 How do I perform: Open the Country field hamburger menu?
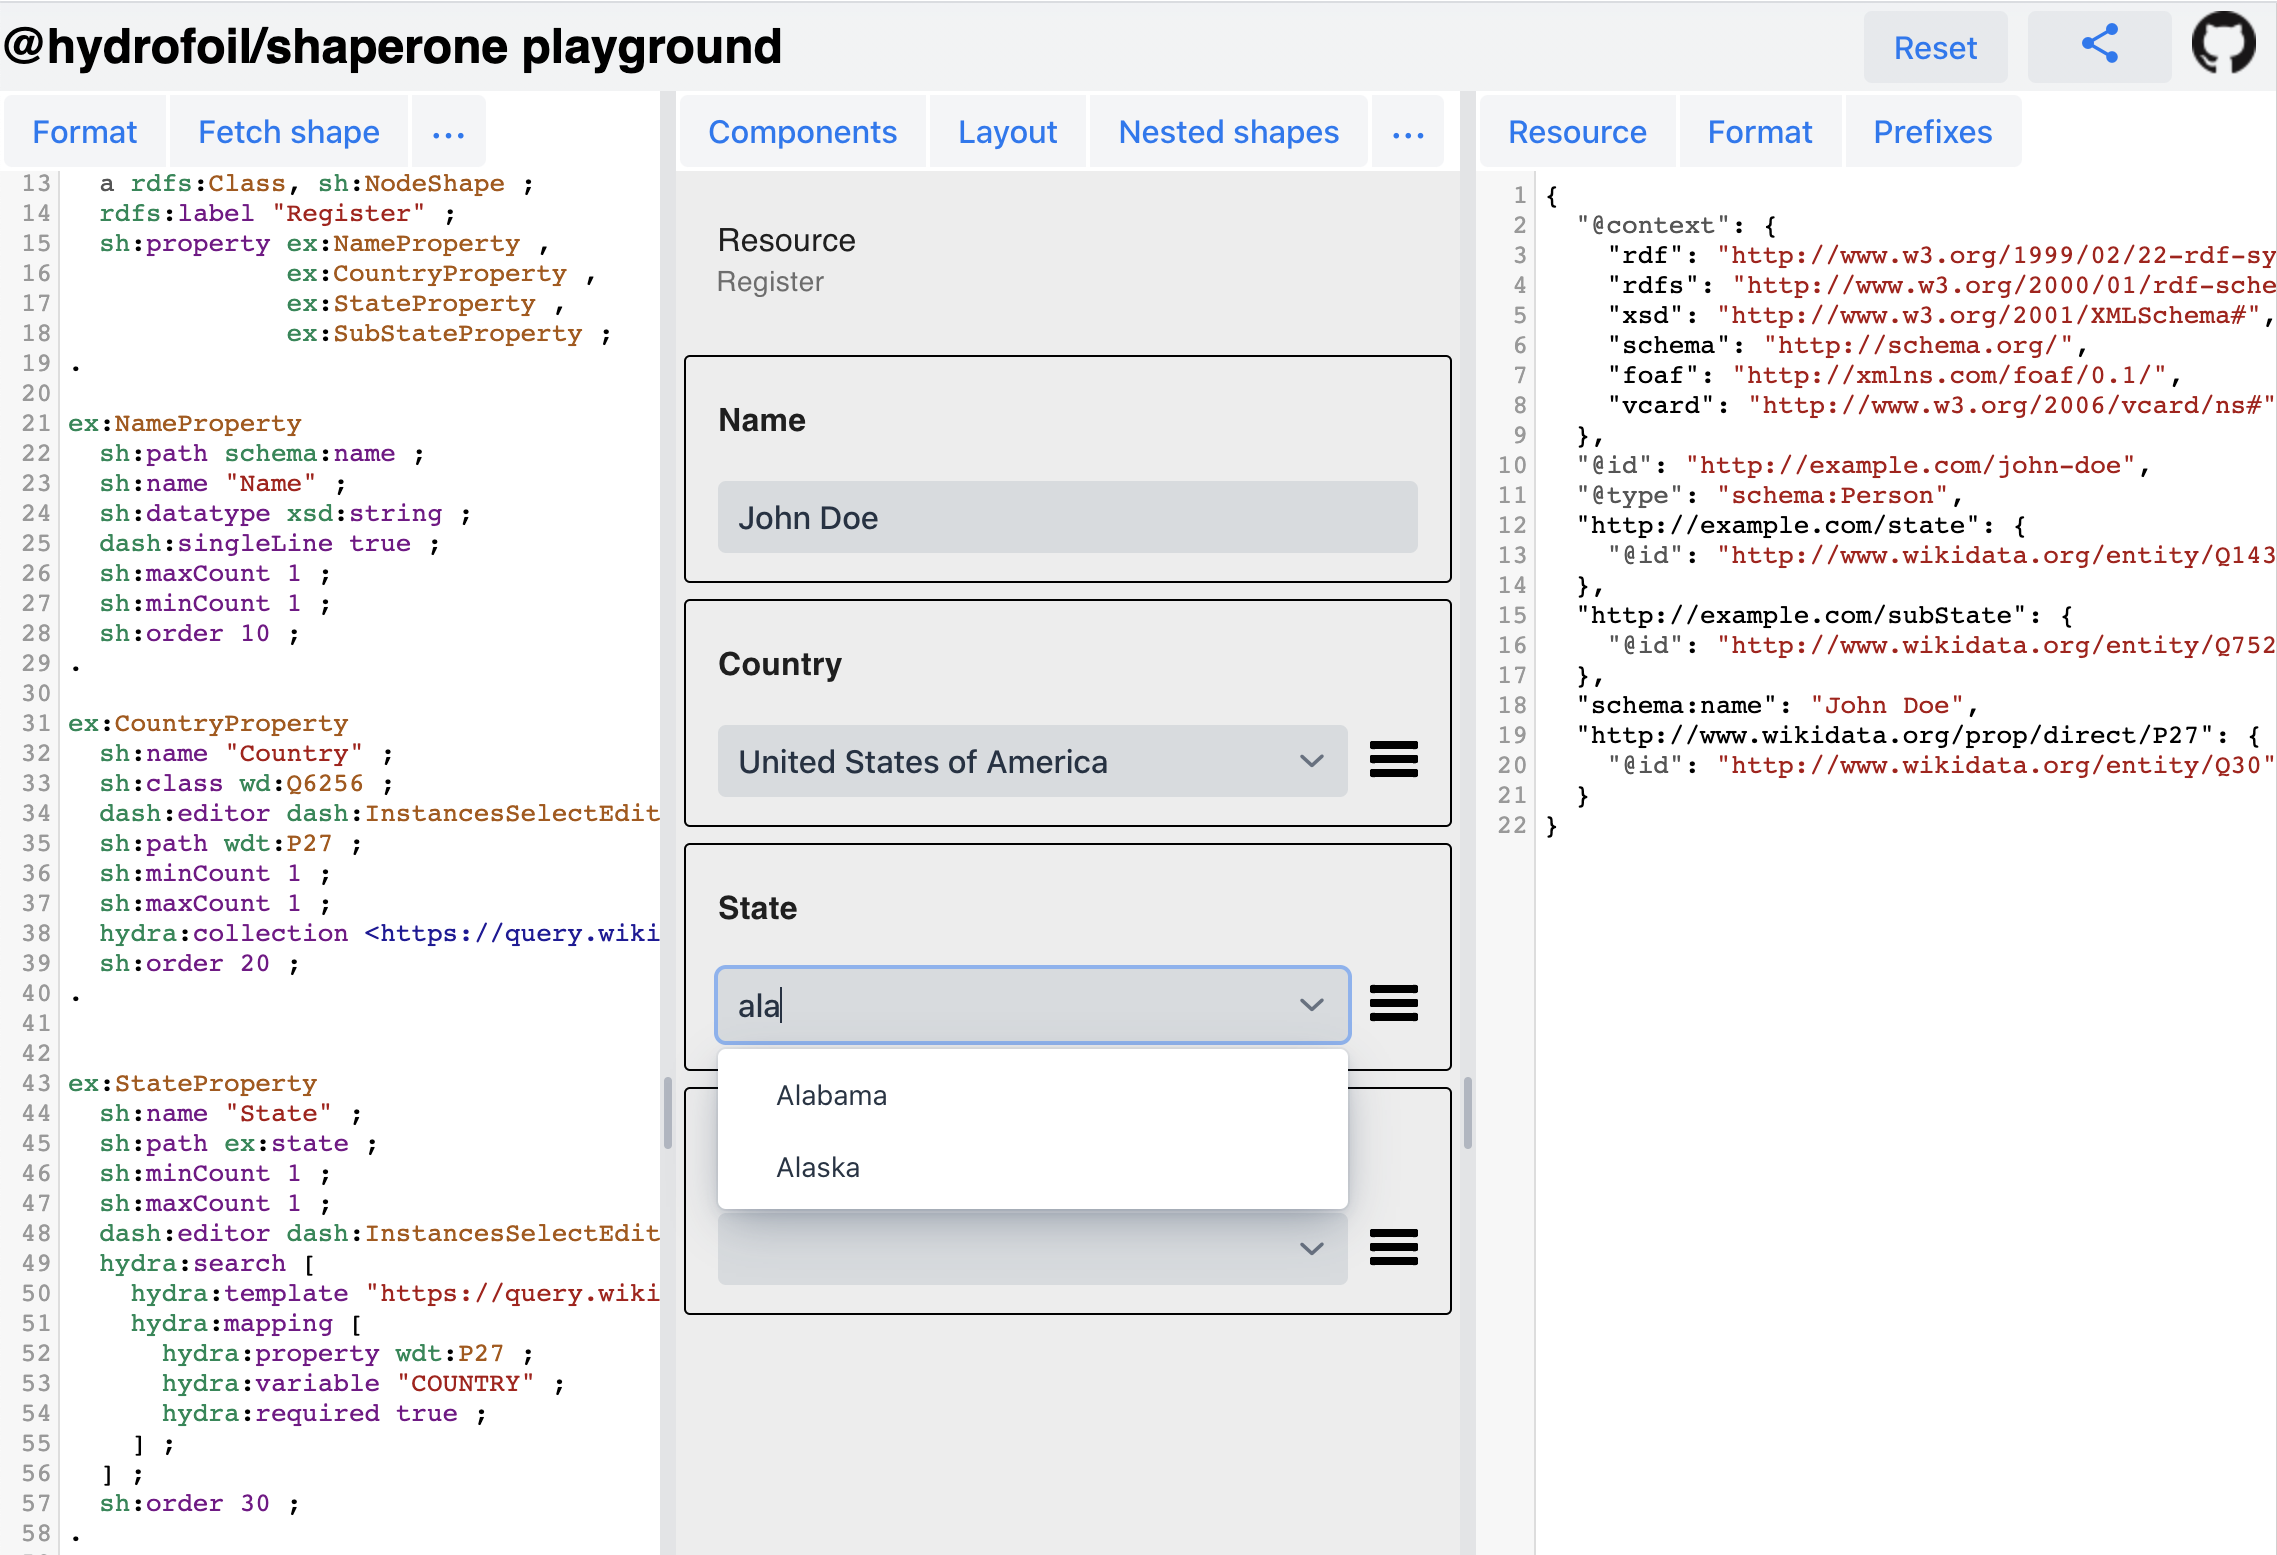[1394, 760]
